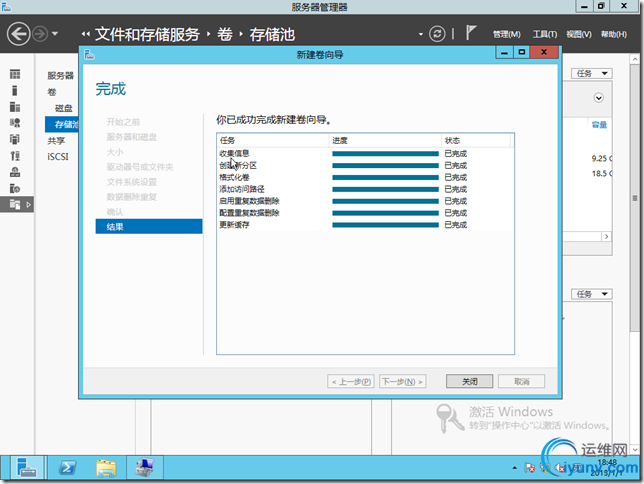Select File and Storage Services sidebar icon
The image size is (644, 484).
(x=15, y=204)
